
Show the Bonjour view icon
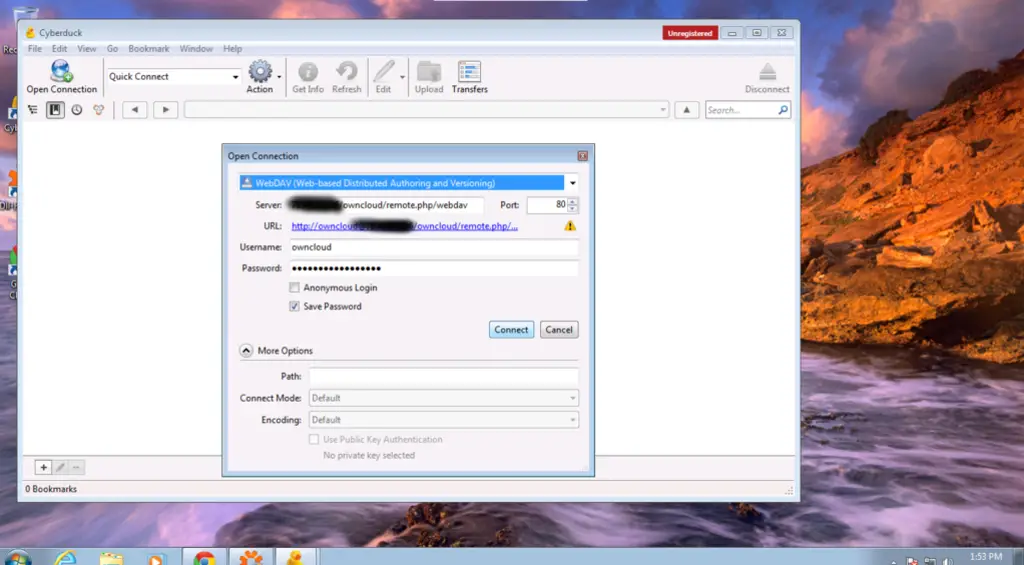pyautogui.click(x=99, y=110)
